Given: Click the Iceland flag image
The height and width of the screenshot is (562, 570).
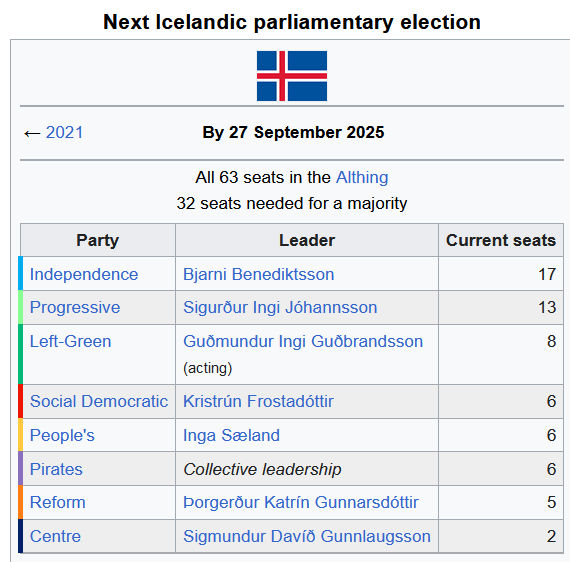Looking at the screenshot, I should [292, 76].
